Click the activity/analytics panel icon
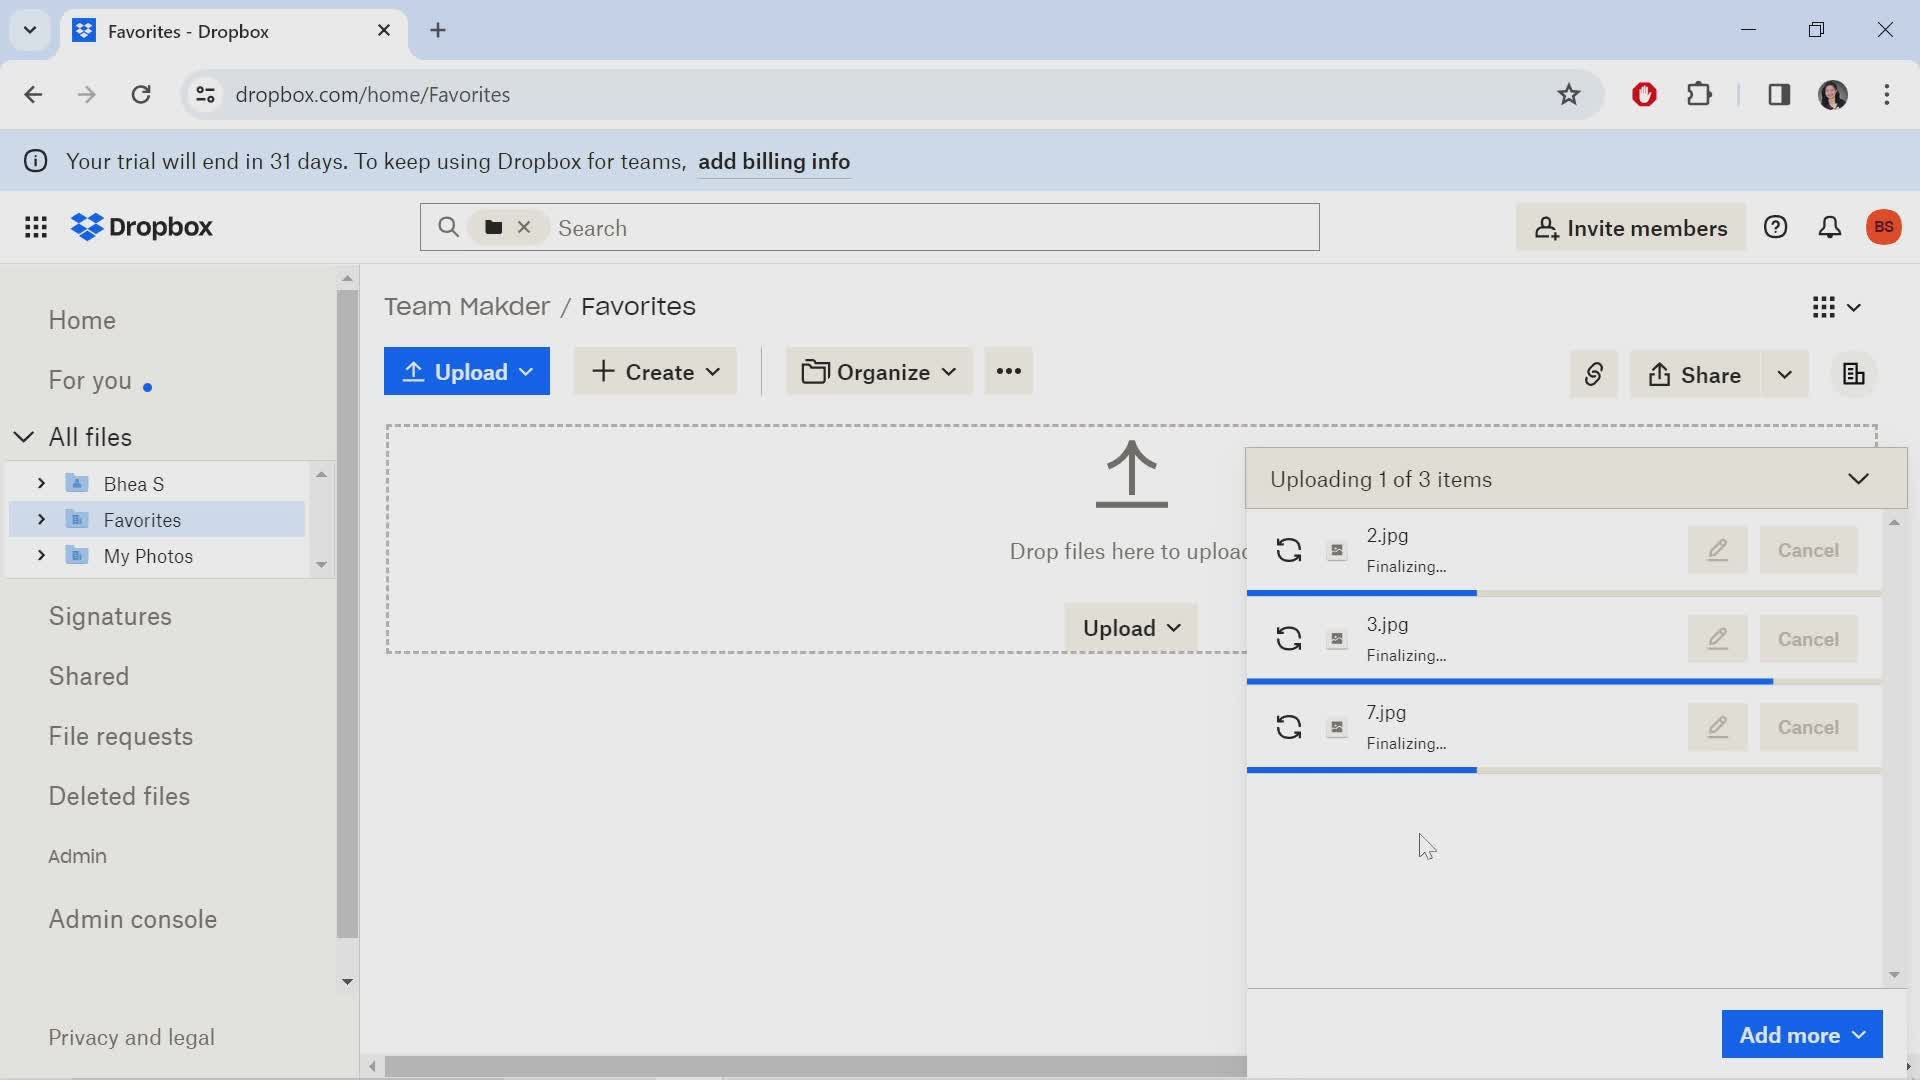1920x1080 pixels. coord(1854,375)
